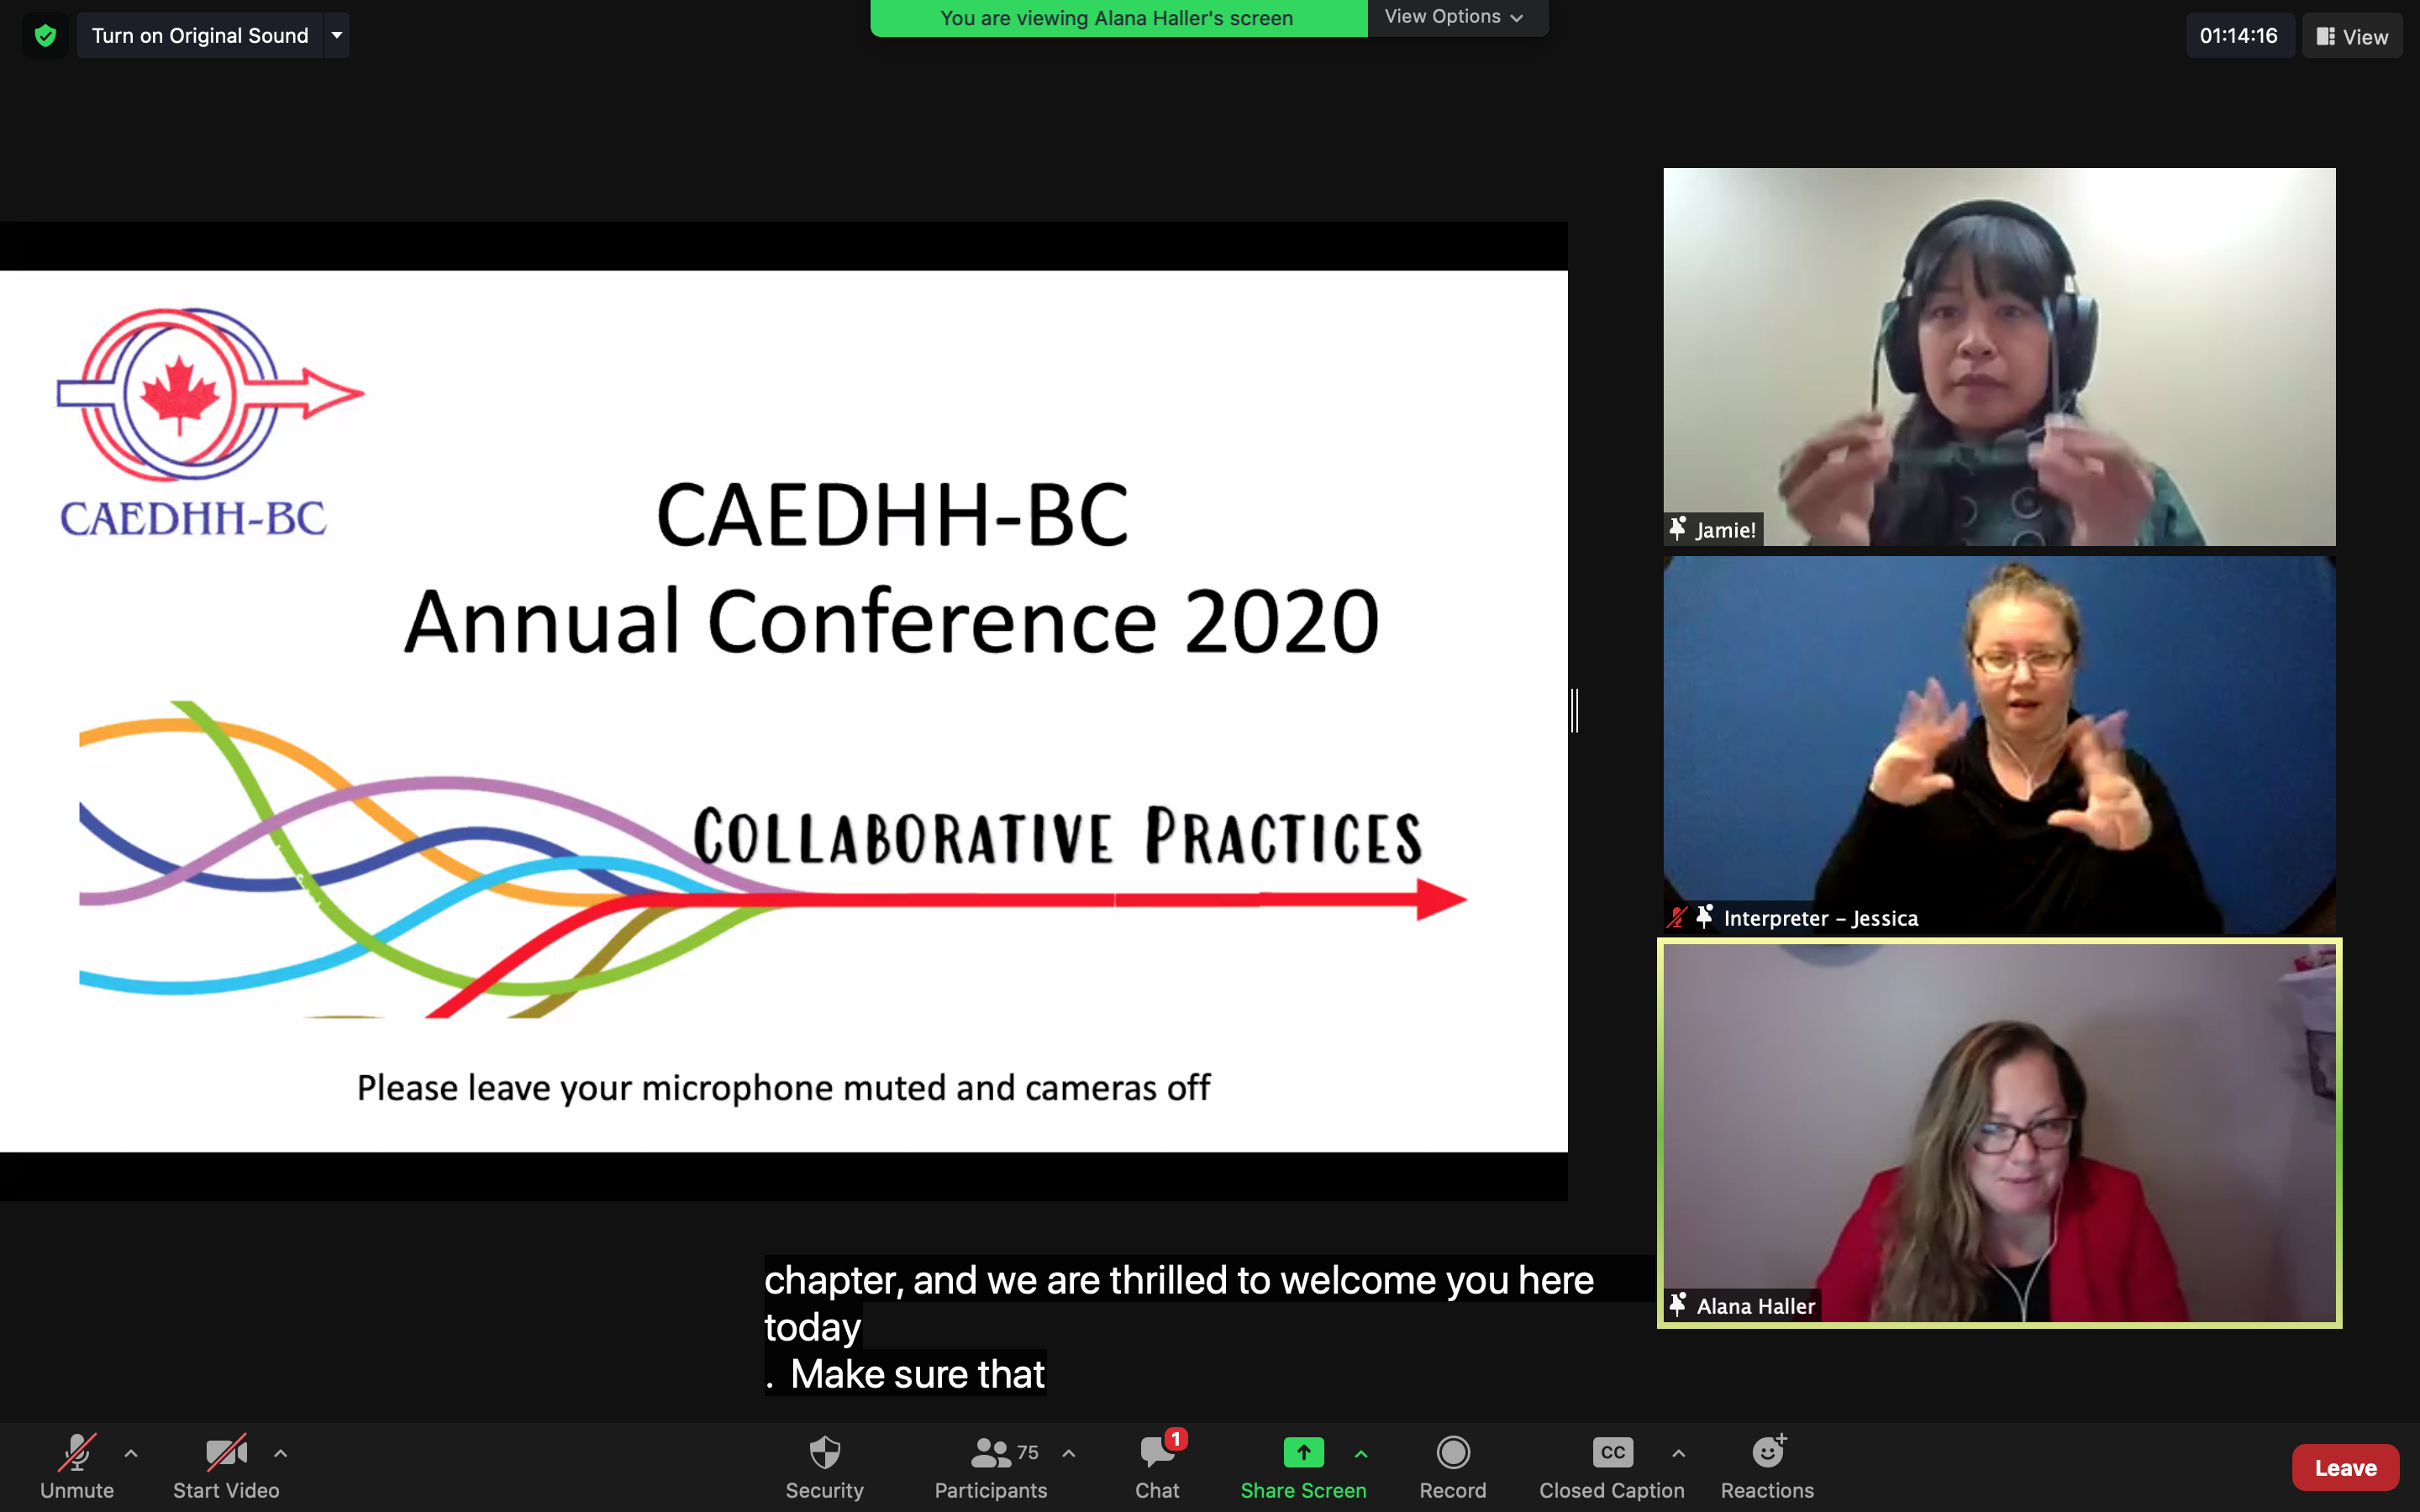Click the 'Collaborative Practices' slide heading

(1057, 836)
